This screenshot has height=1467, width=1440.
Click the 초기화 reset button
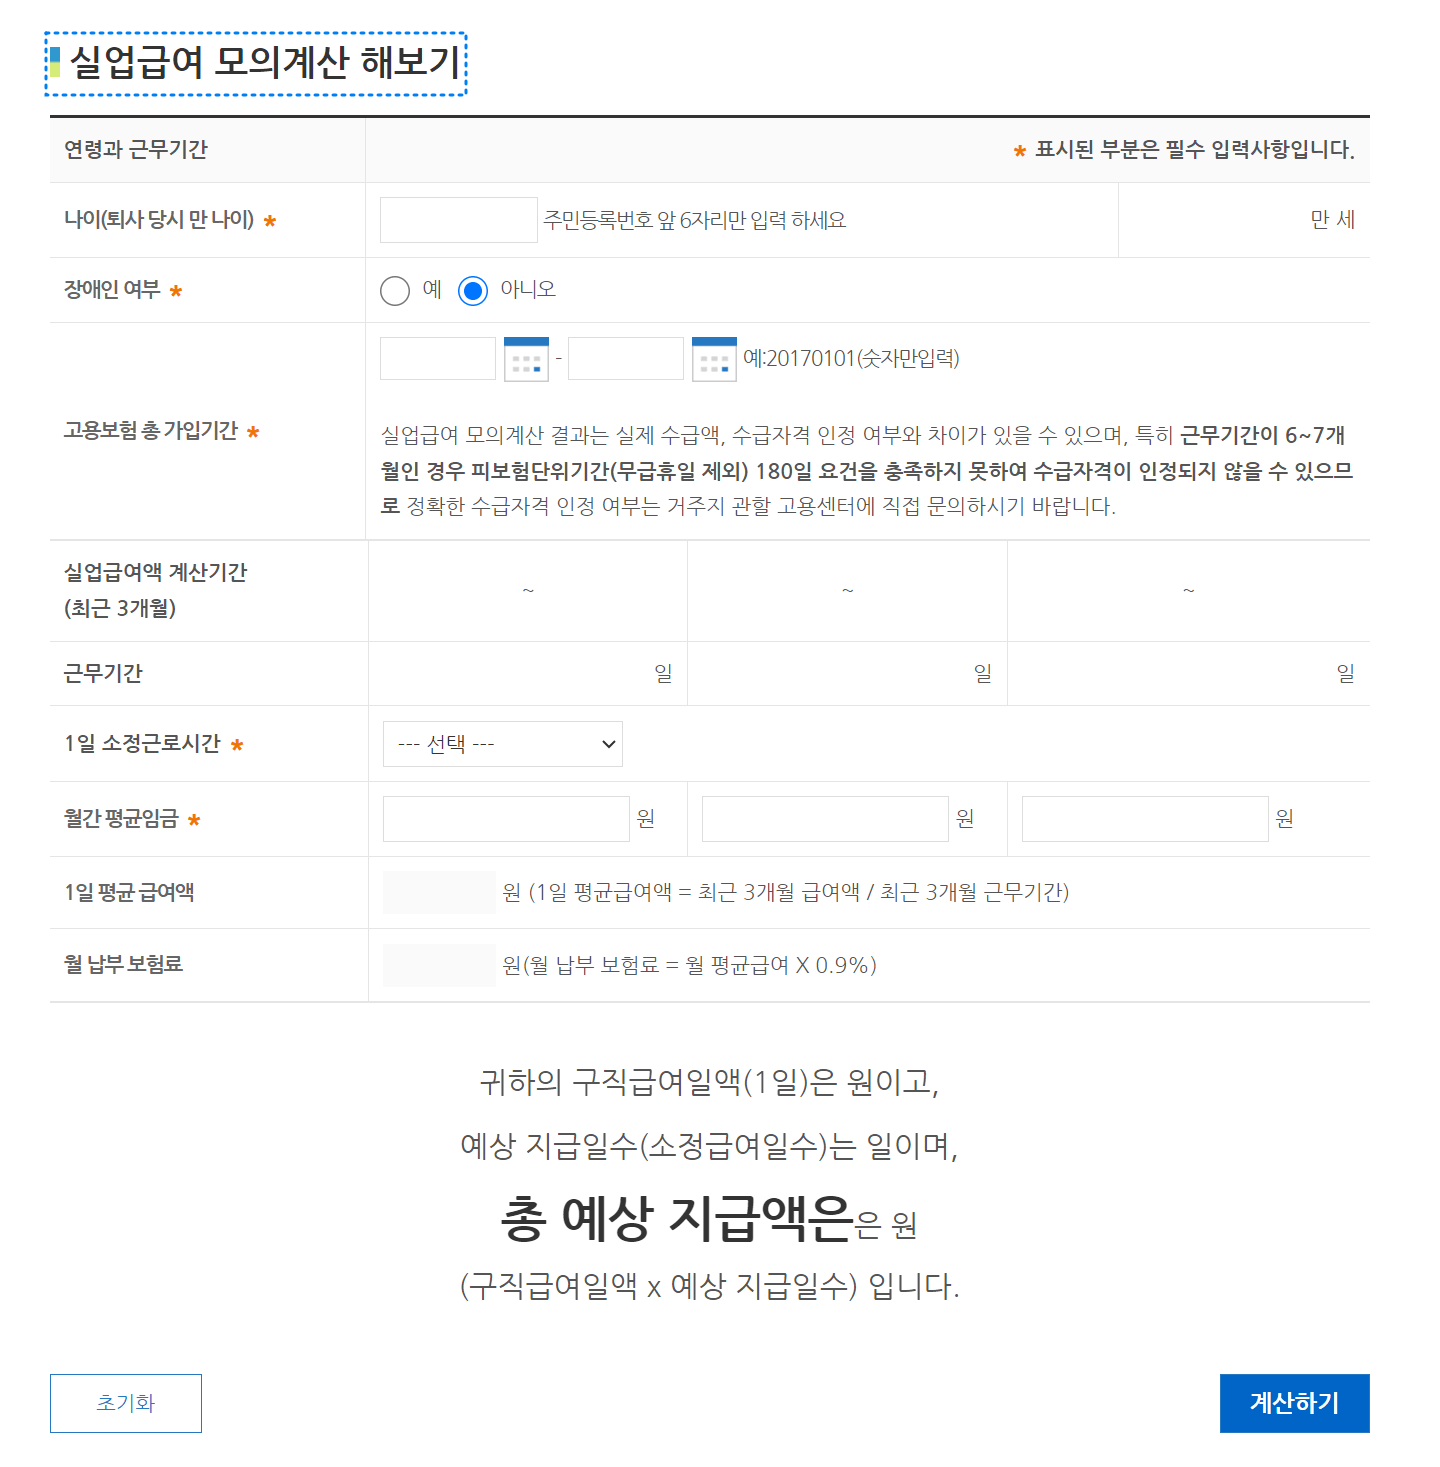pos(125,1403)
